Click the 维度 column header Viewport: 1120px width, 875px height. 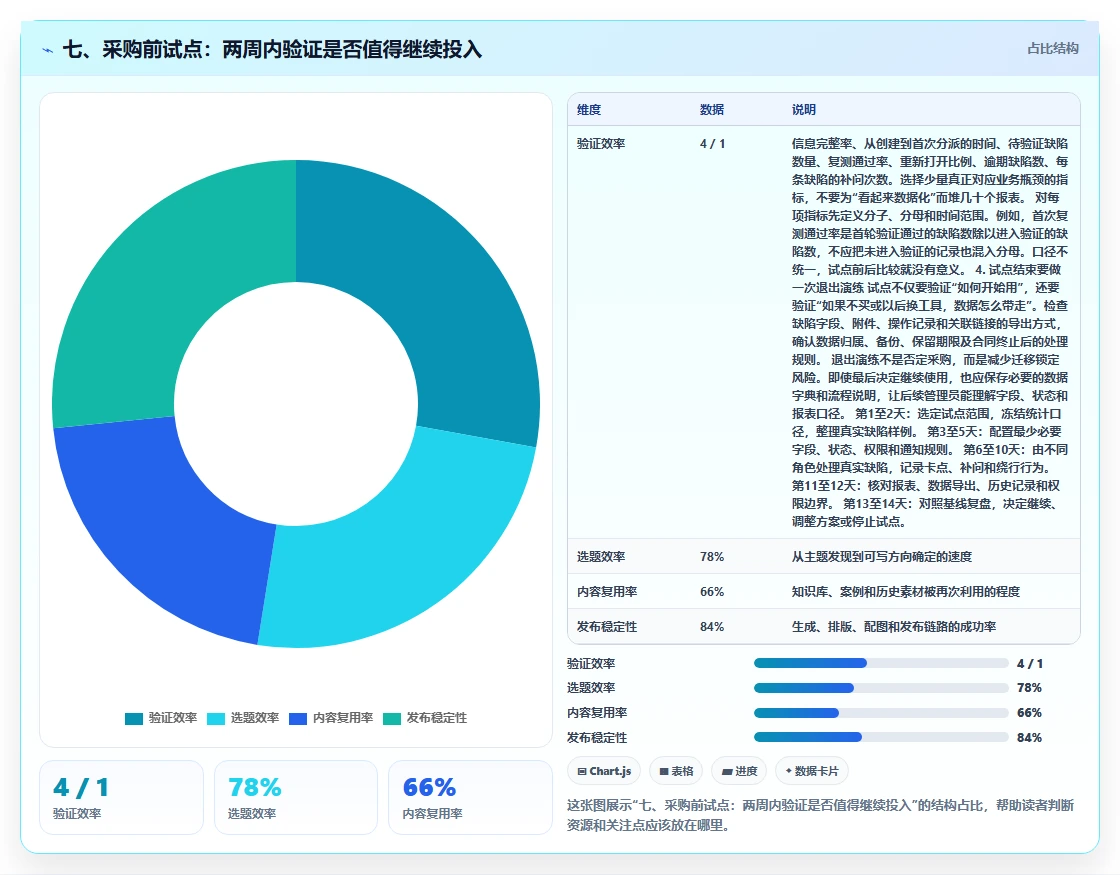(x=589, y=110)
